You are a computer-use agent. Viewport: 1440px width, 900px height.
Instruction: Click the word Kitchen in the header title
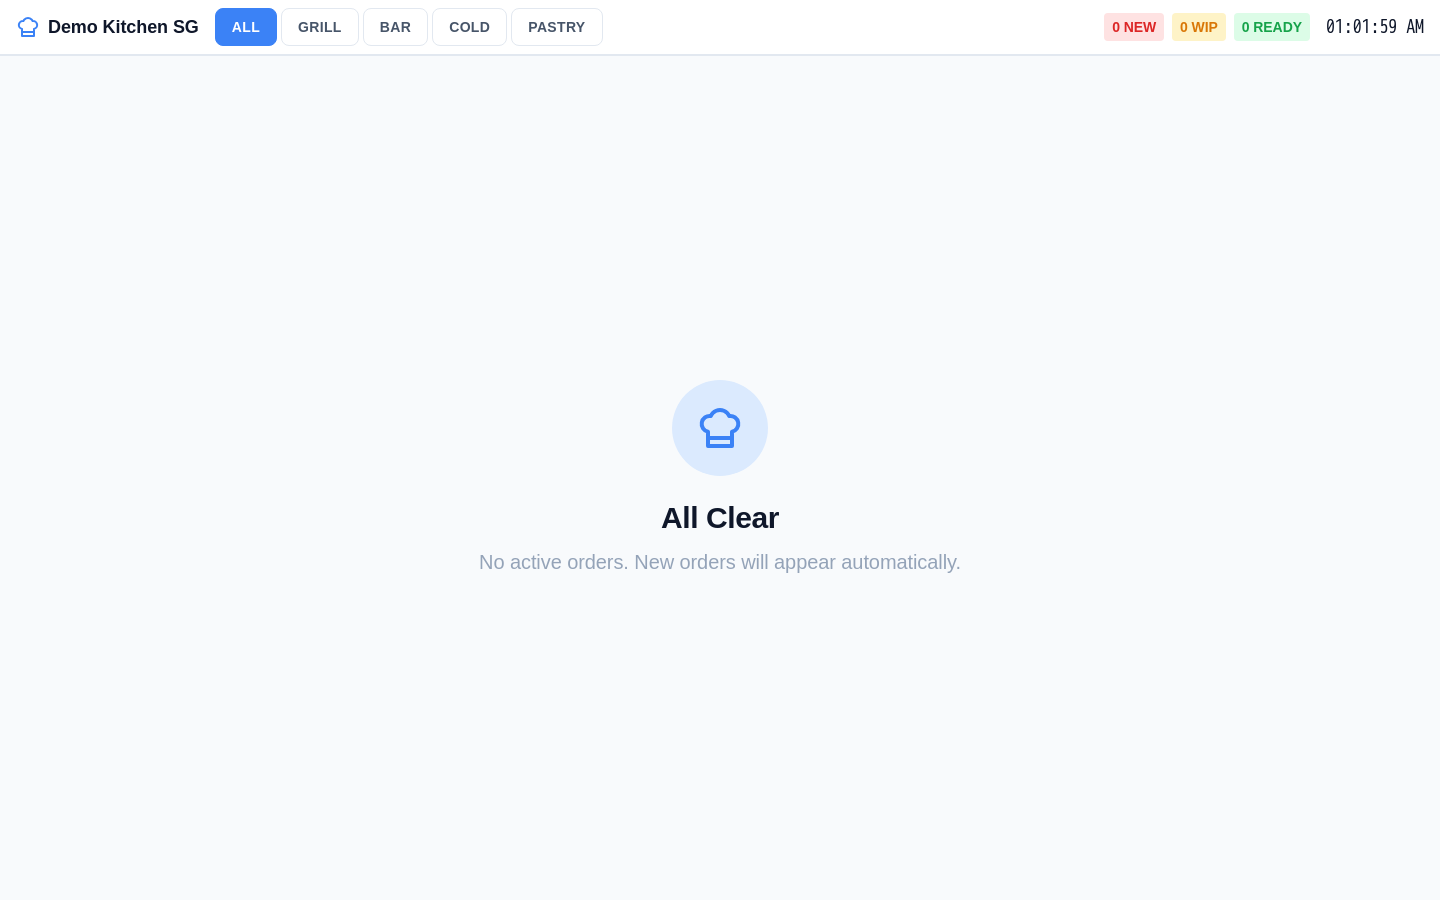coord(135,27)
